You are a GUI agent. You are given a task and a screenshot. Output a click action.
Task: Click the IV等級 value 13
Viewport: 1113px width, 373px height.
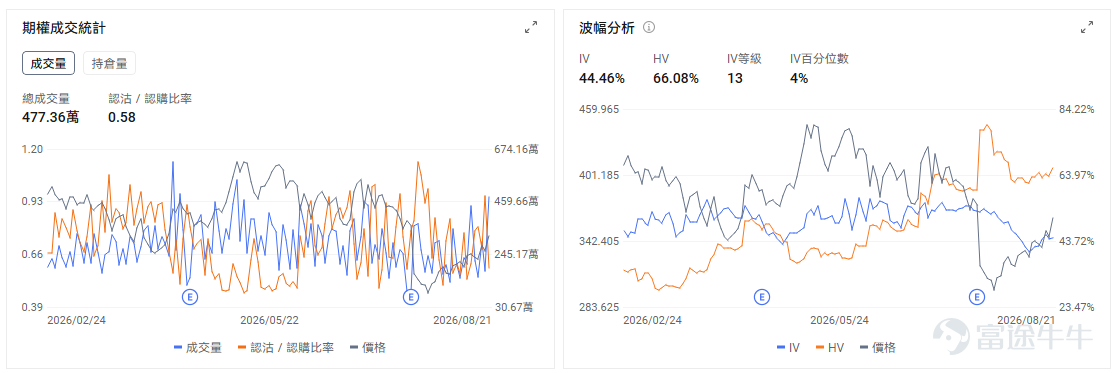(735, 78)
